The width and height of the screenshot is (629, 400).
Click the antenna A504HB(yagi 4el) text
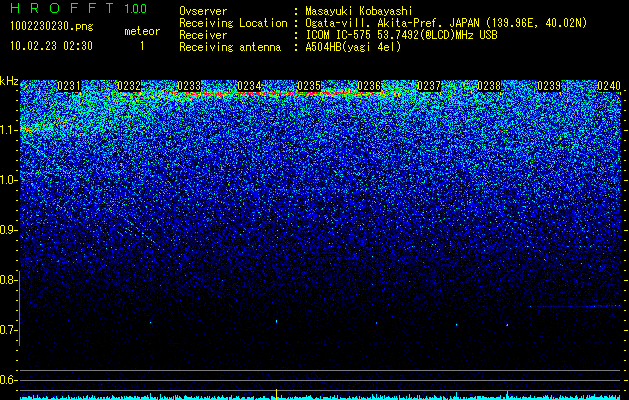pyautogui.click(x=353, y=47)
